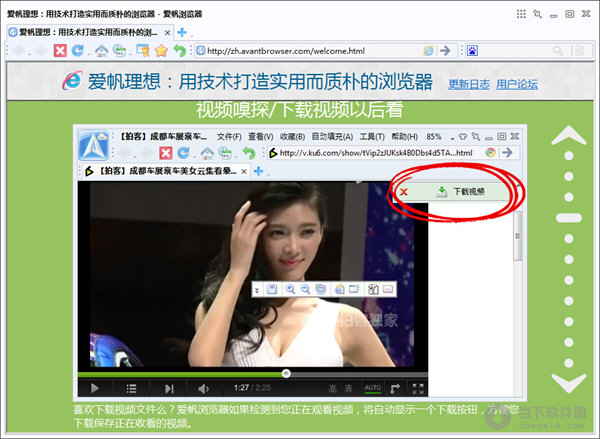Click the embedded screenshot's vertical scrollbar thumb
The image size is (600, 439).
[517, 236]
